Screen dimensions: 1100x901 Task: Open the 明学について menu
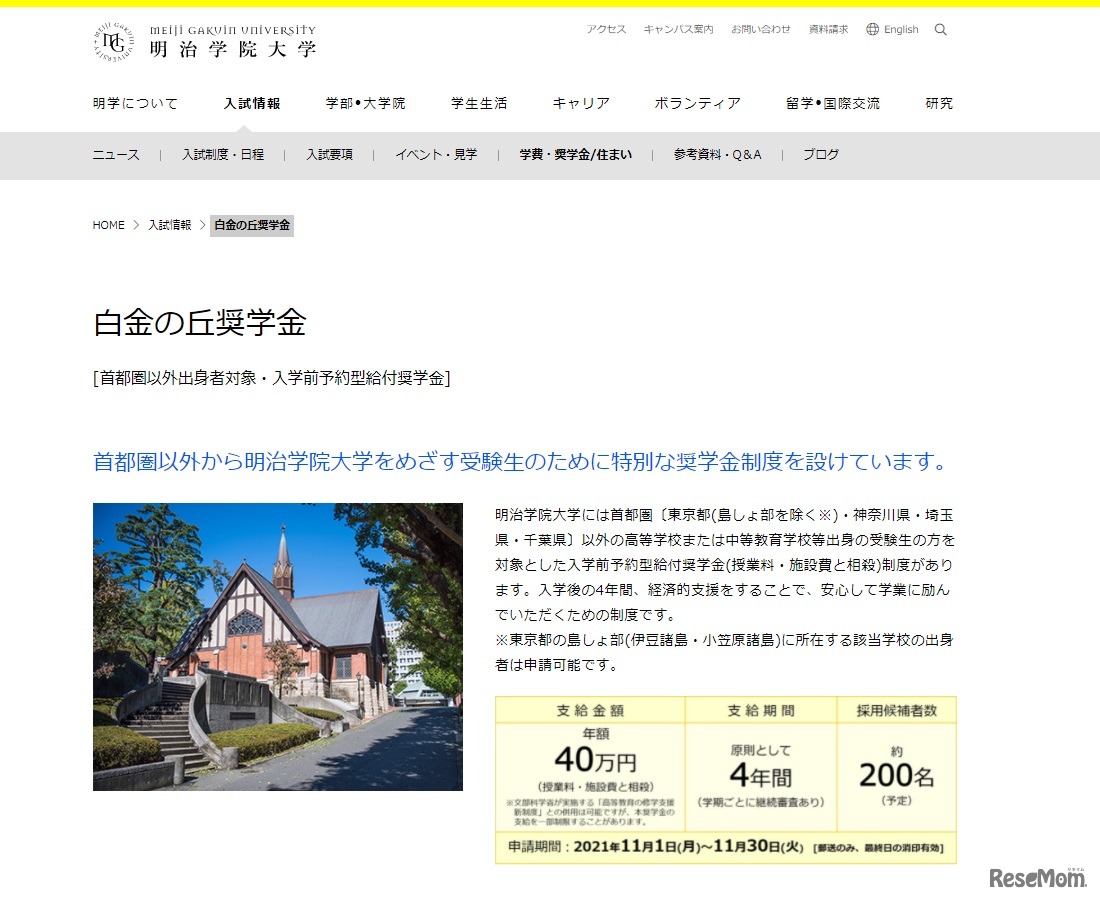[134, 102]
